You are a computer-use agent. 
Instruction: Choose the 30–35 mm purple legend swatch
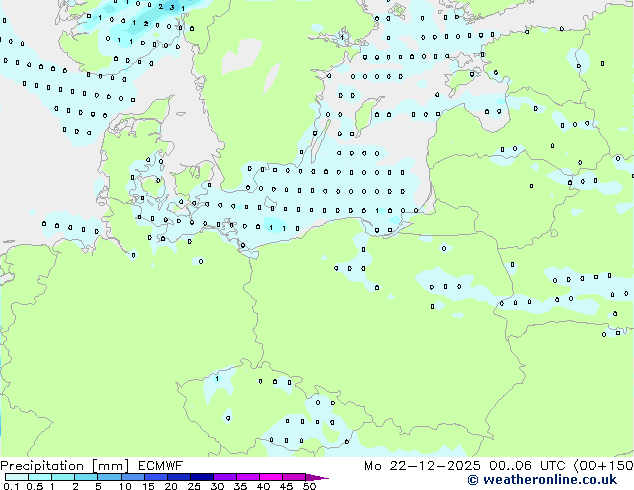click(x=224, y=477)
